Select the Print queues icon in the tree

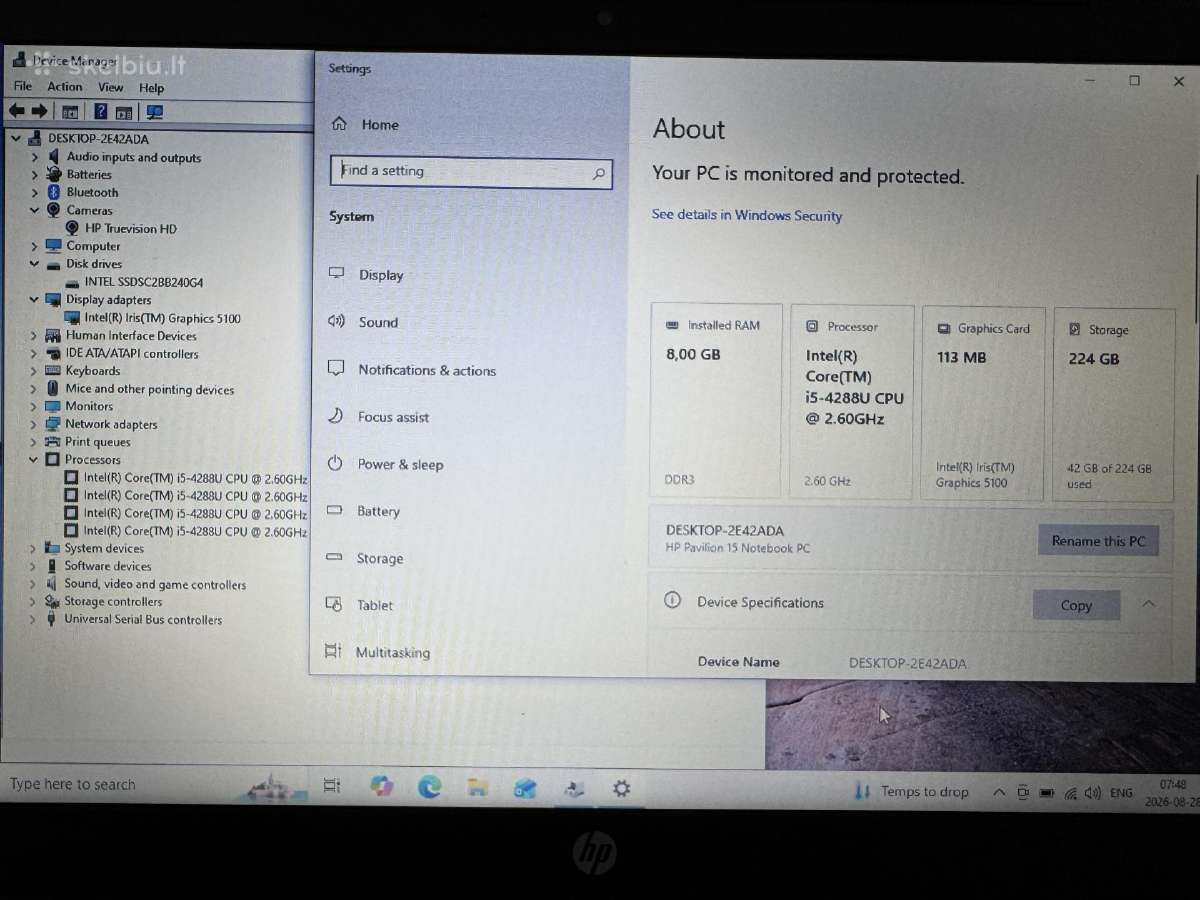pyautogui.click(x=53, y=442)
